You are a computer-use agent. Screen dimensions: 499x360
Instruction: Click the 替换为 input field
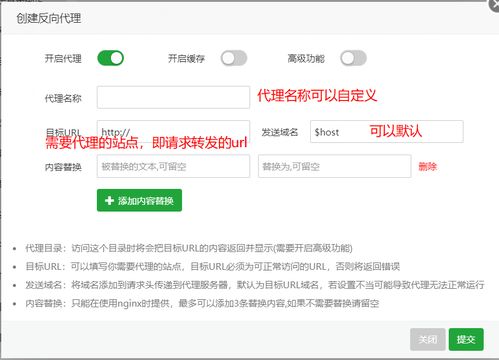[334, 166]
